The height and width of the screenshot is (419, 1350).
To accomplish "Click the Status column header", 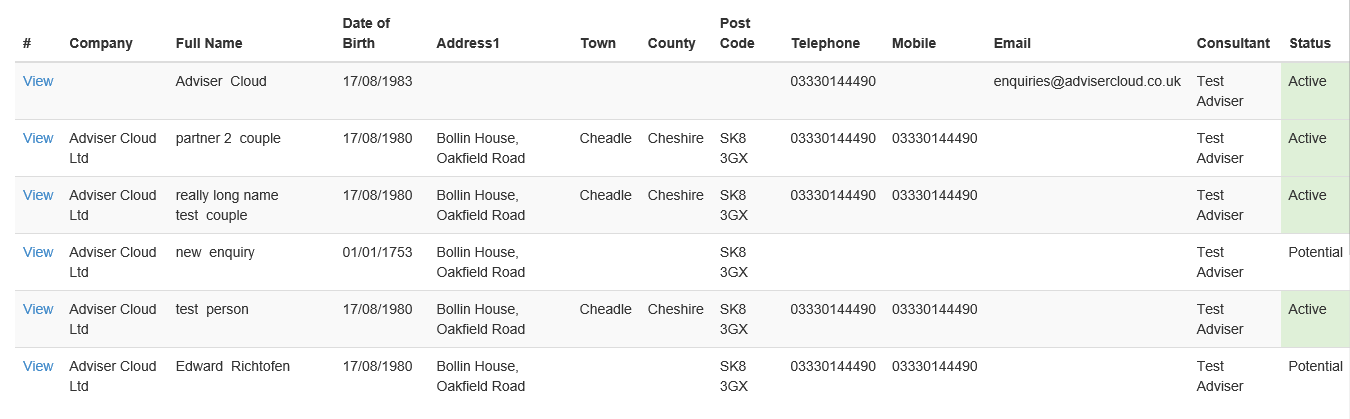I will [x=1309, y=43].
